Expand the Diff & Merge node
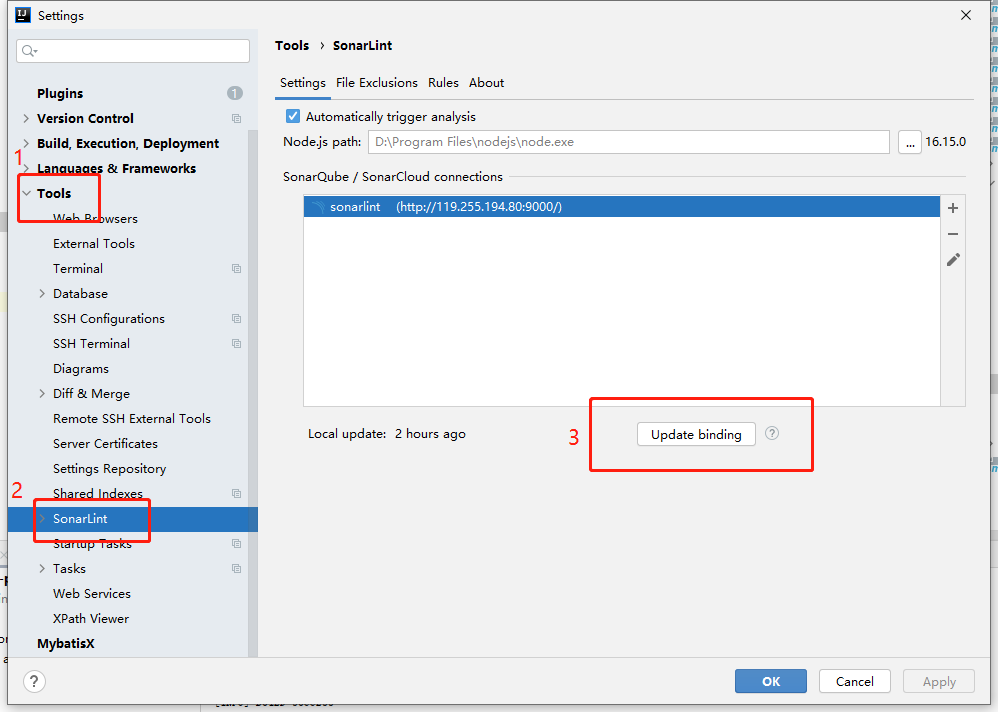998x712 pixels. tap(42, 394)
